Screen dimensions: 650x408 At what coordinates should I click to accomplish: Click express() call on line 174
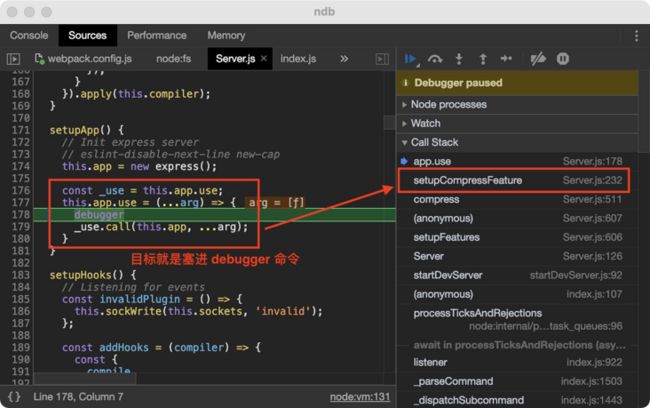183,167
